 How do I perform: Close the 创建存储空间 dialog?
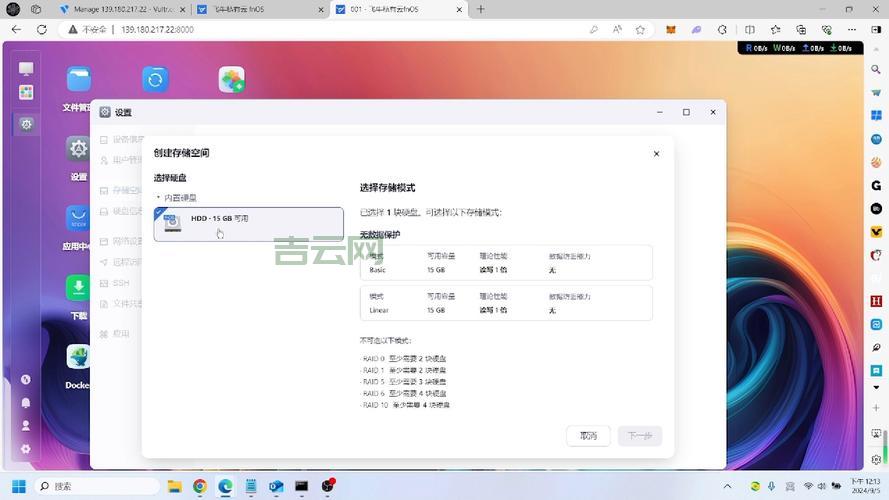[x=656, y=154]
